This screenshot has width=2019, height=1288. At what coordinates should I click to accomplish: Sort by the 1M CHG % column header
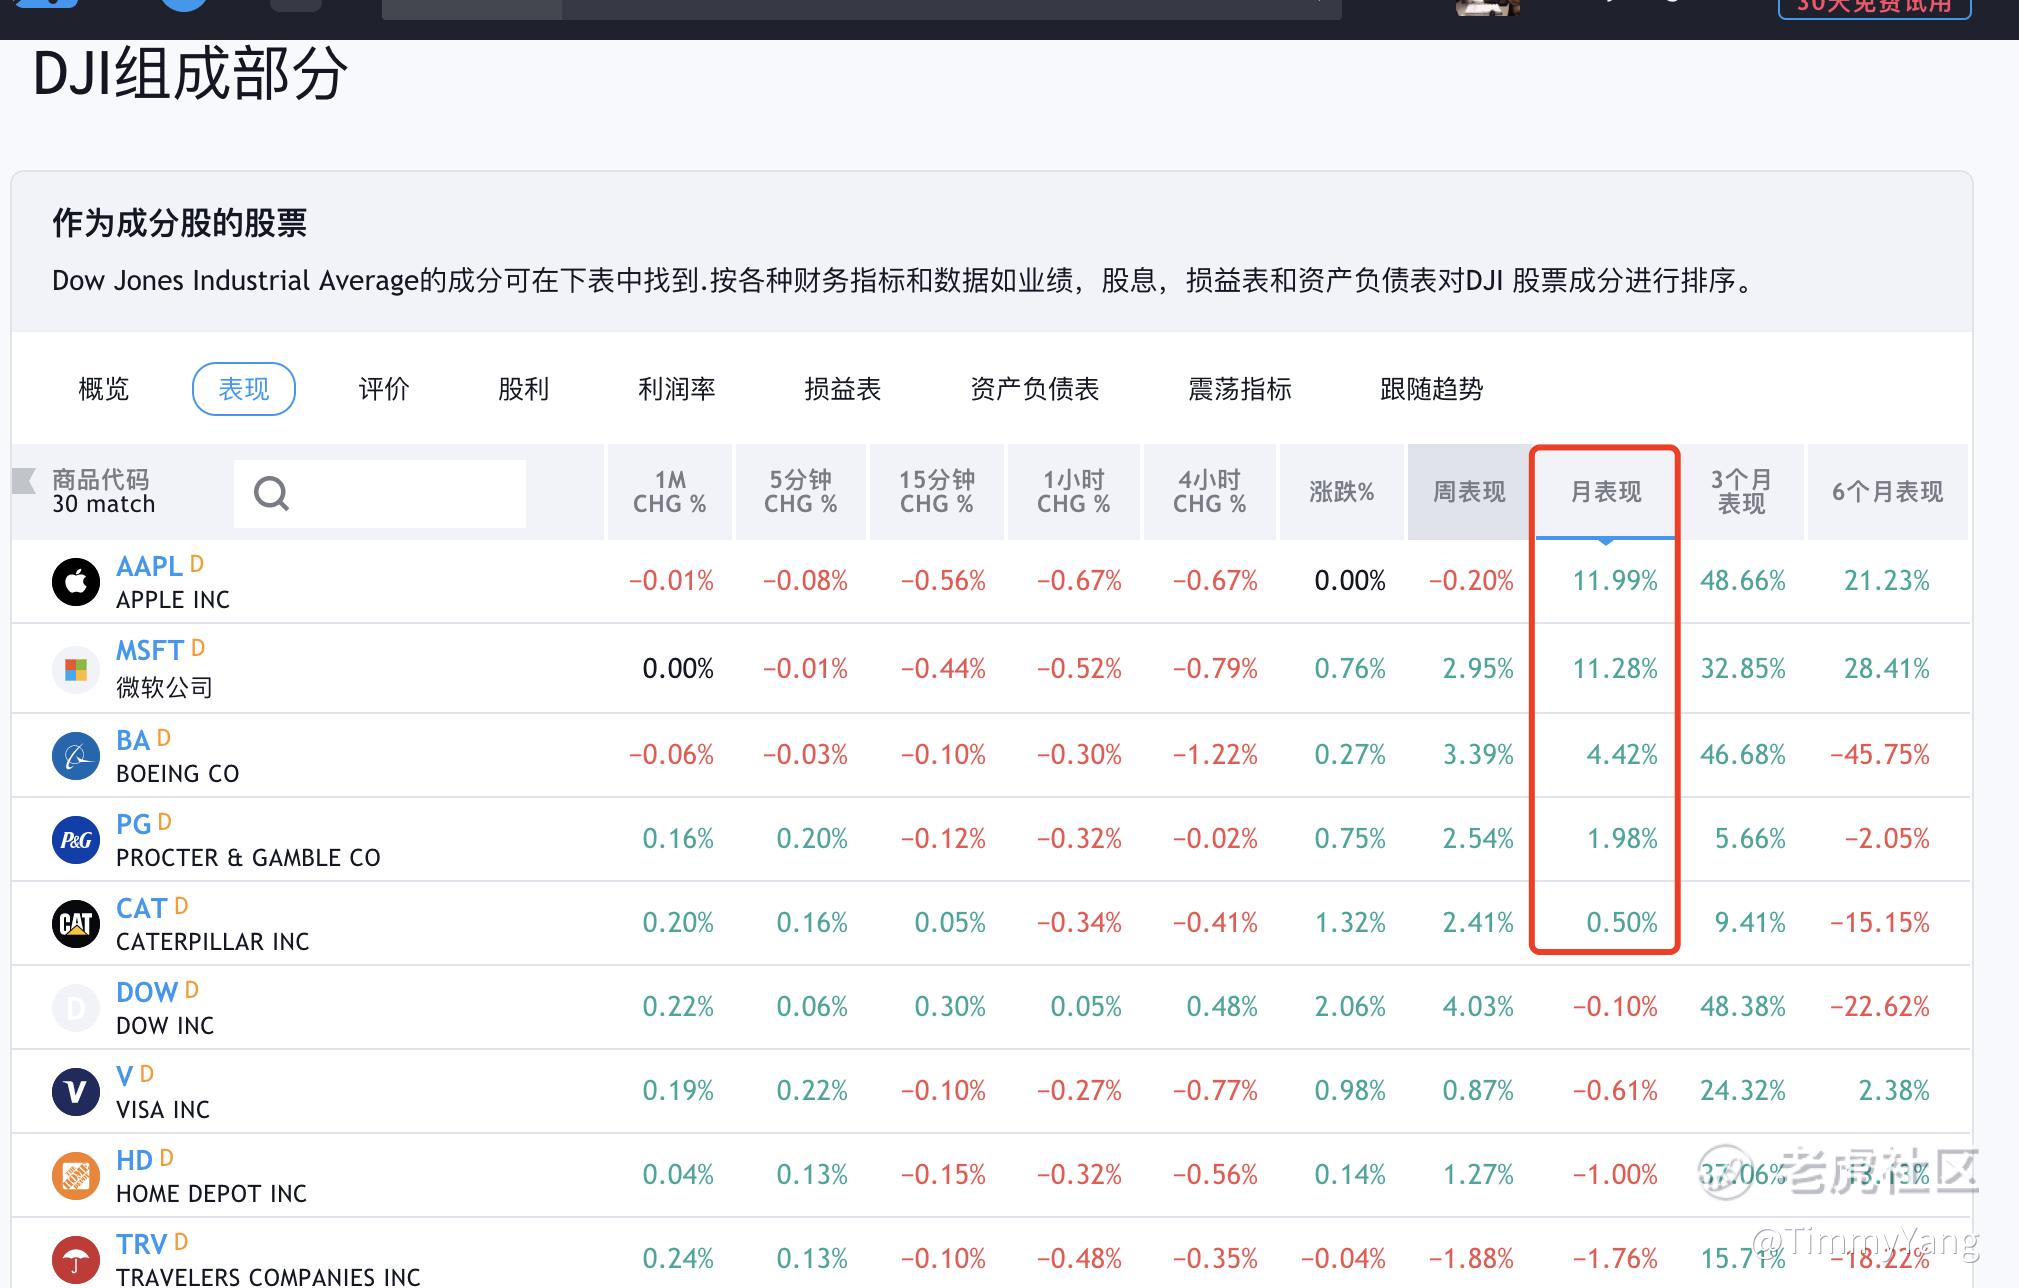670,492
